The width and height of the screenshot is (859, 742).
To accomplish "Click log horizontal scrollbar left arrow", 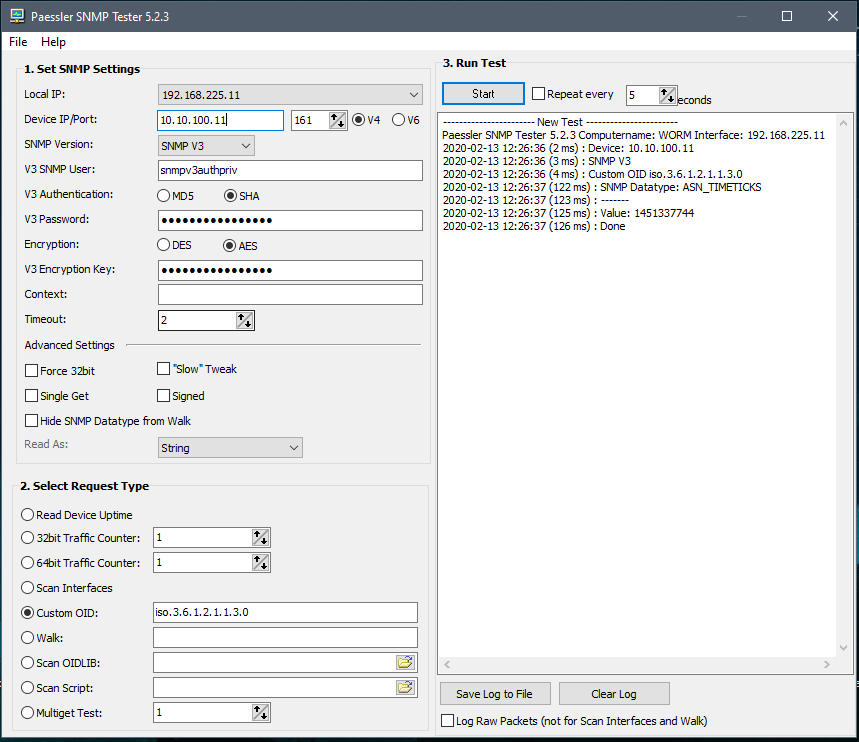I will pos(447,664).
